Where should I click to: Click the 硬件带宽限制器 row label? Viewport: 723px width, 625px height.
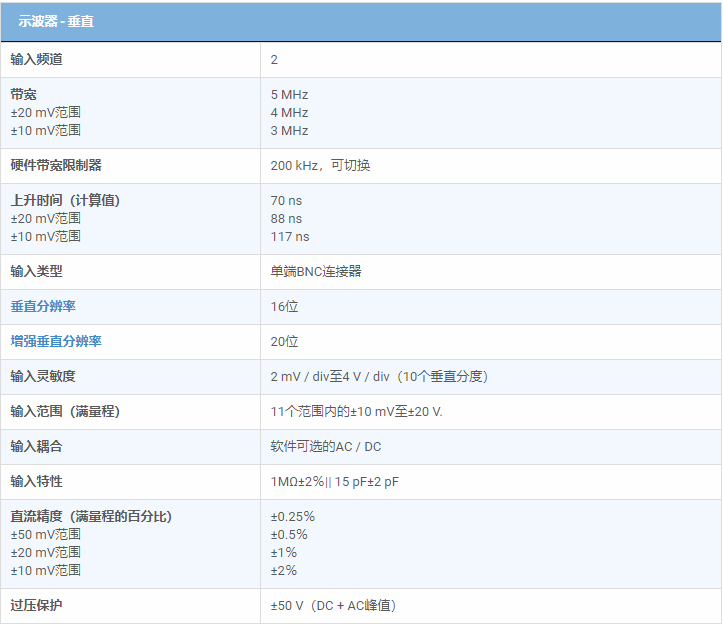pyautogui.click(x=56, y=165)
